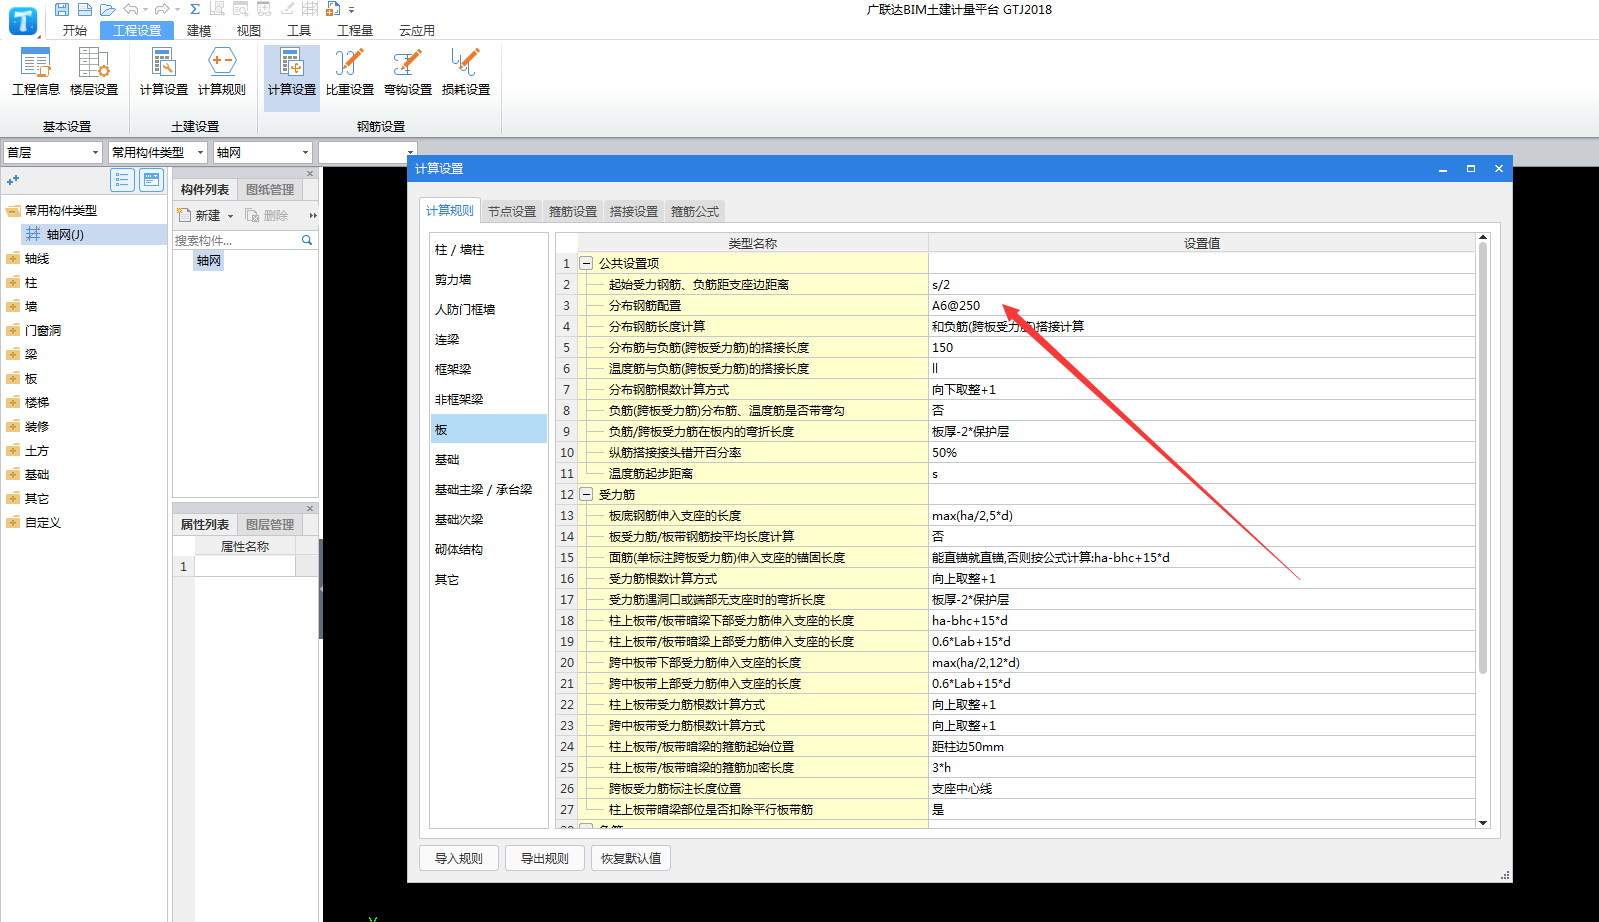Viewport: 1599px width, 922px height.
Task: Open 损耗设置 loss settings
Action: coord(466,72)
